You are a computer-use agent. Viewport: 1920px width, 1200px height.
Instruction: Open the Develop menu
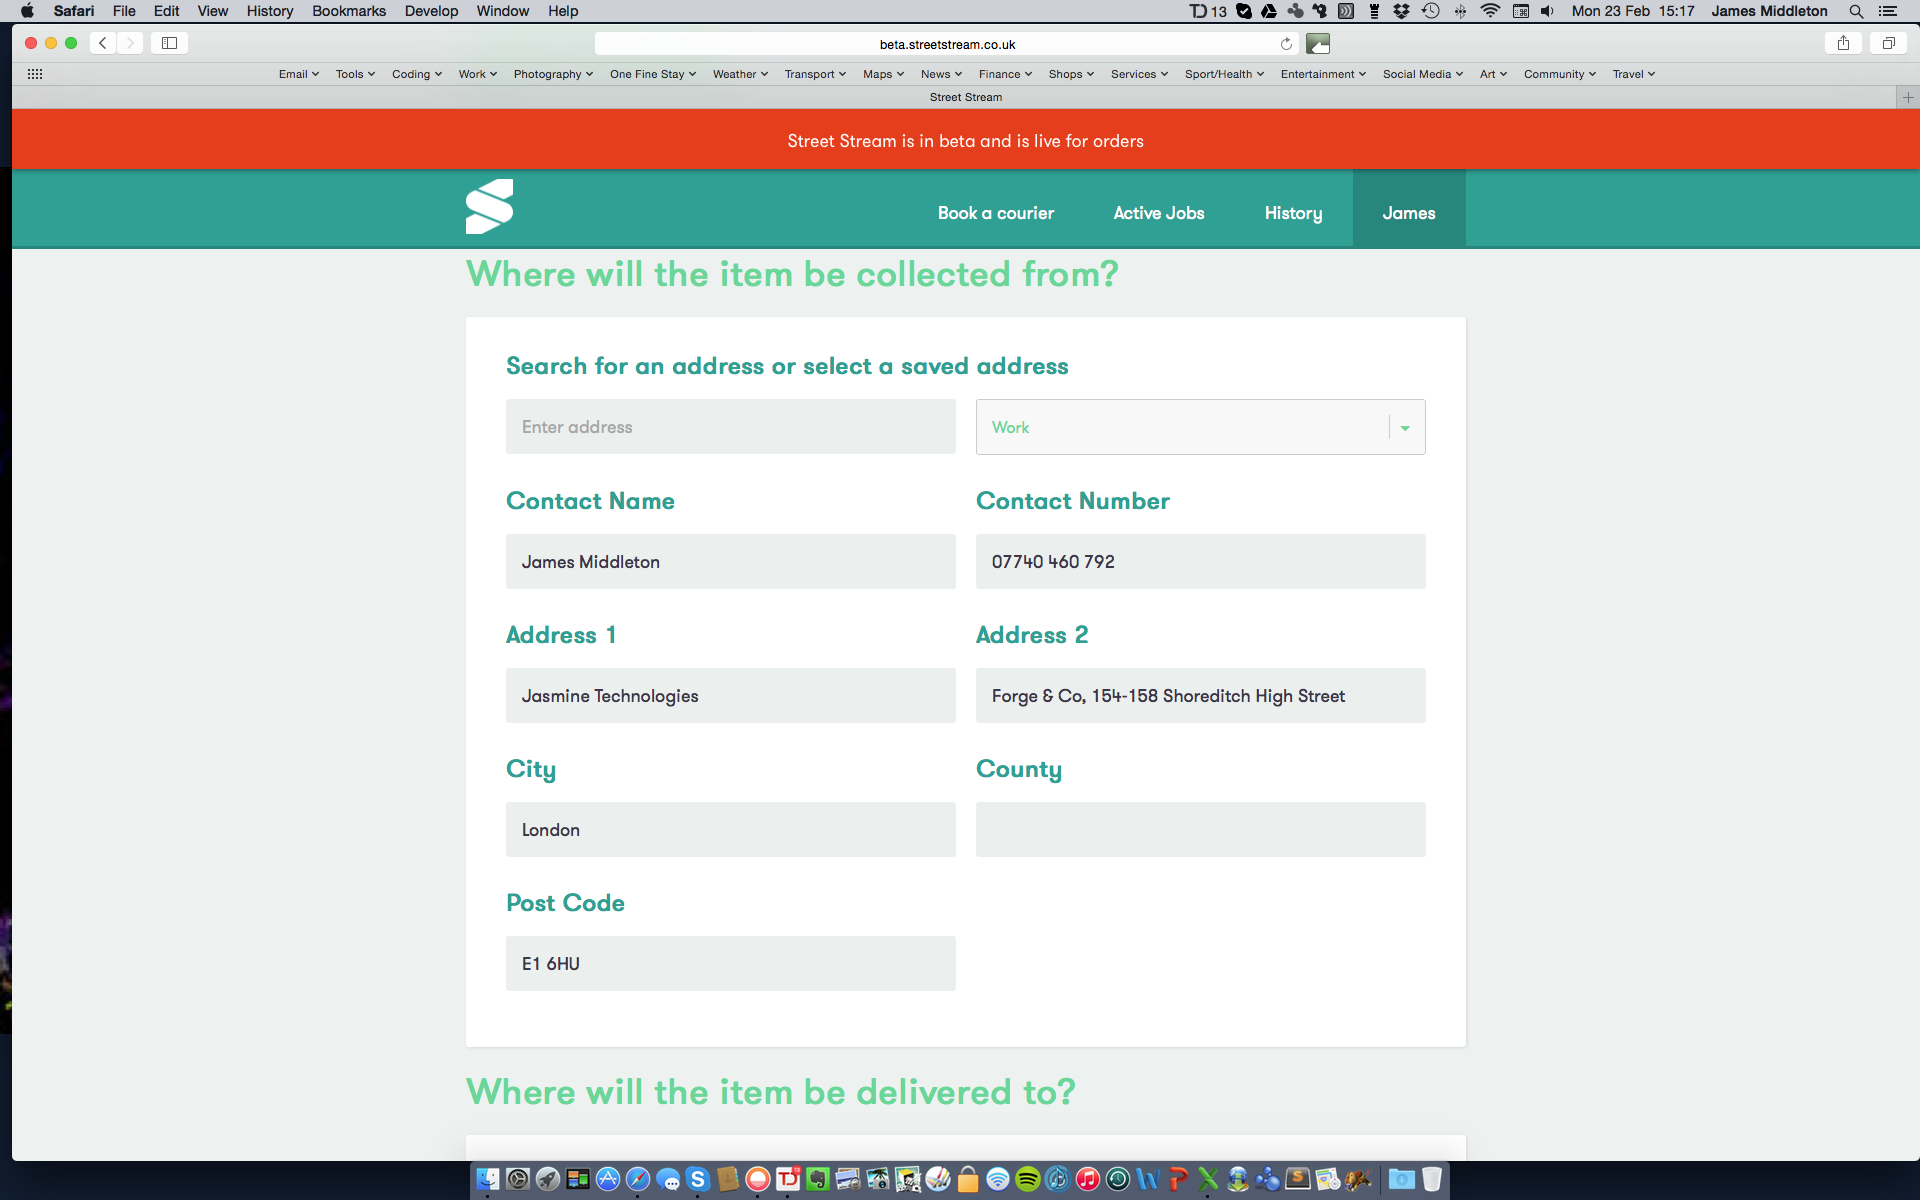(431, 11)
